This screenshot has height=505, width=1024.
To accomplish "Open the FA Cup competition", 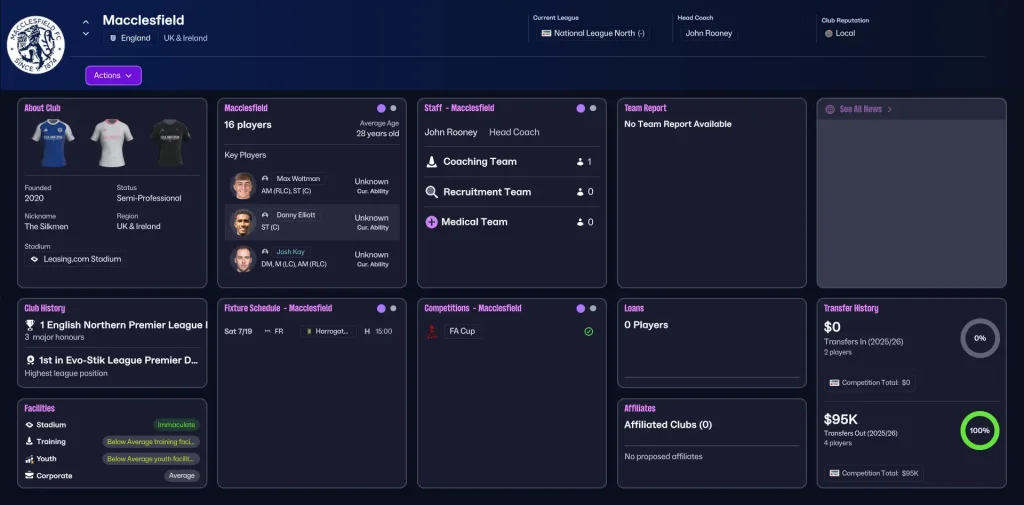I will (x=462, y=331).
